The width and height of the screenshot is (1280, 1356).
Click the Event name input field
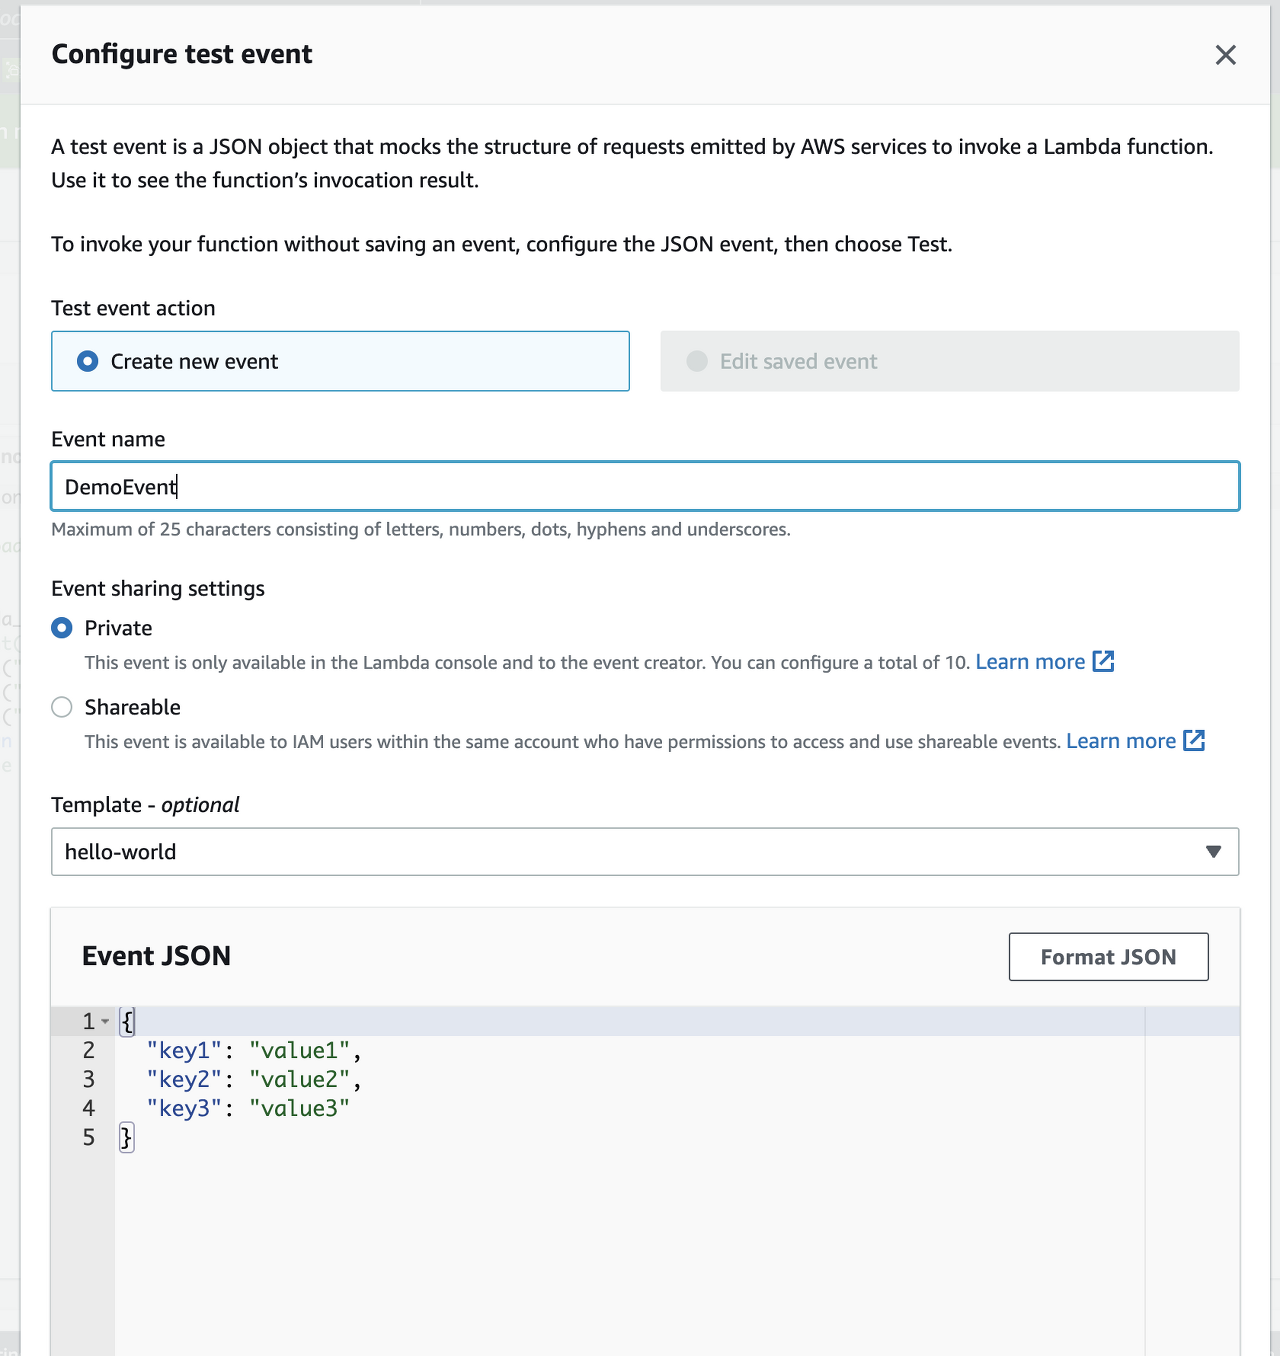[645, 487]
